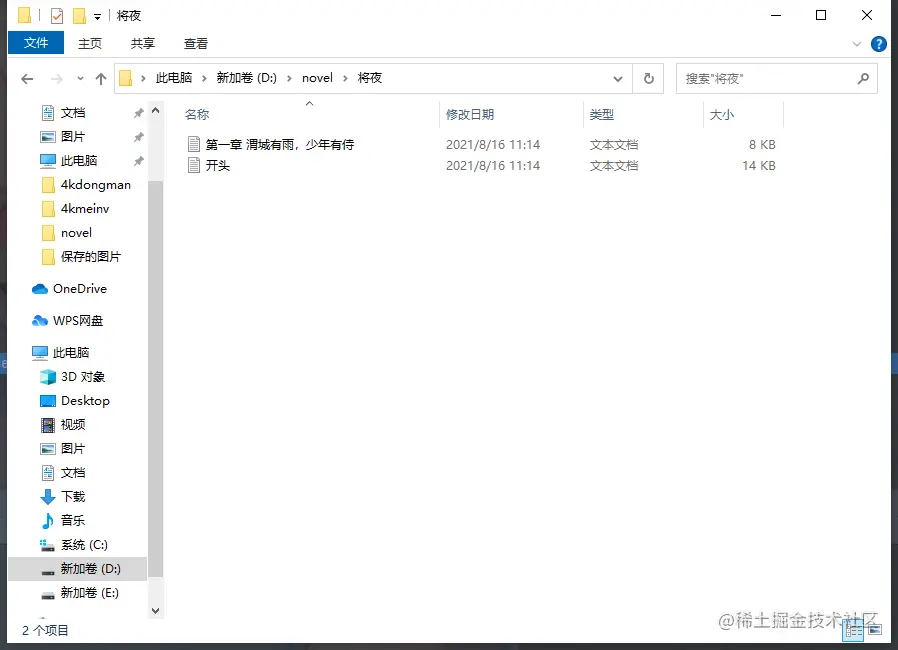Click the WPS网盘 cloud icon
This screenshot has width=898, height=650.
click(40, 321)
